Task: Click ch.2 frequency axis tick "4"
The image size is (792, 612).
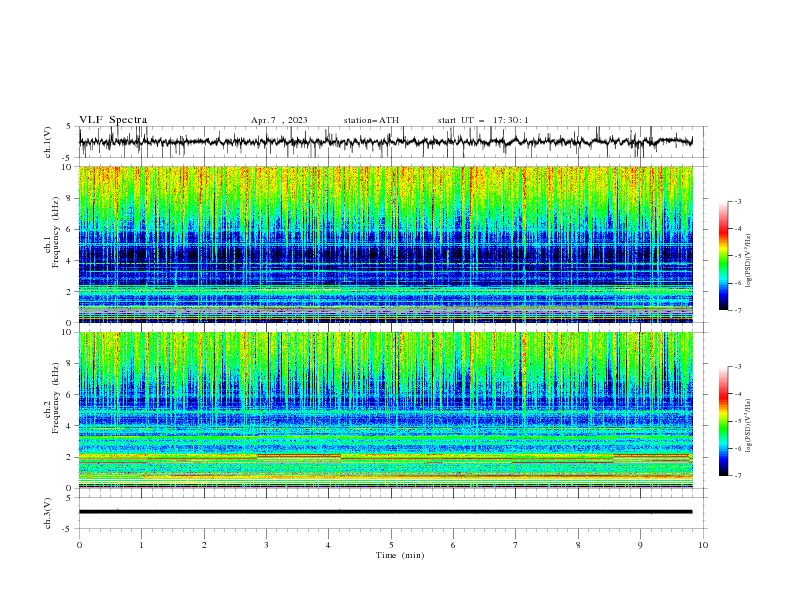Action: coord(71,426)
